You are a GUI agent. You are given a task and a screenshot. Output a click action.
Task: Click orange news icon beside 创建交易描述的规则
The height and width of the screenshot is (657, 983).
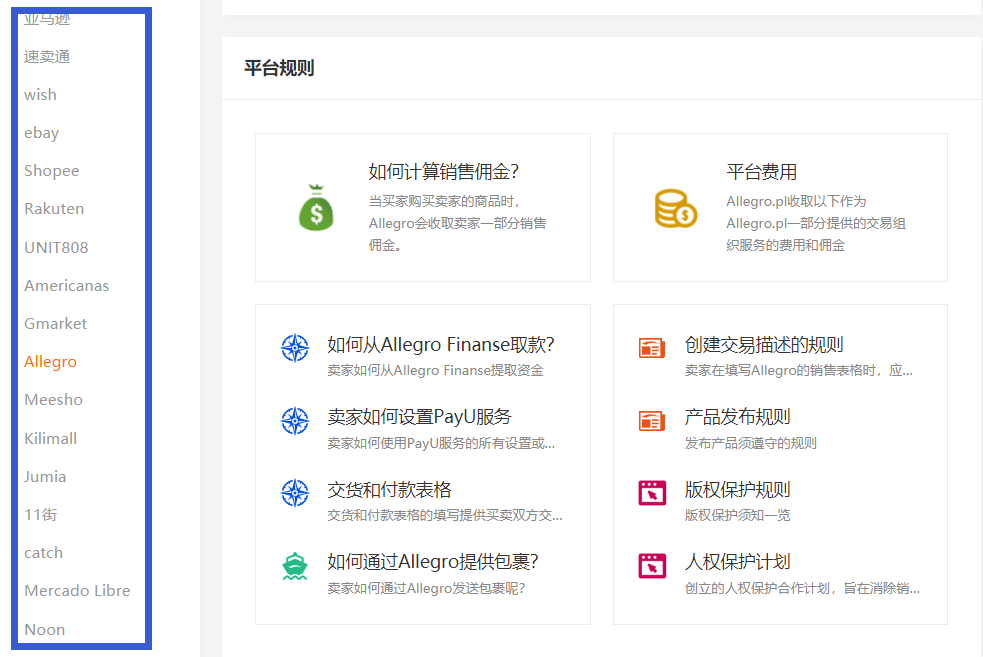point(652,347)
